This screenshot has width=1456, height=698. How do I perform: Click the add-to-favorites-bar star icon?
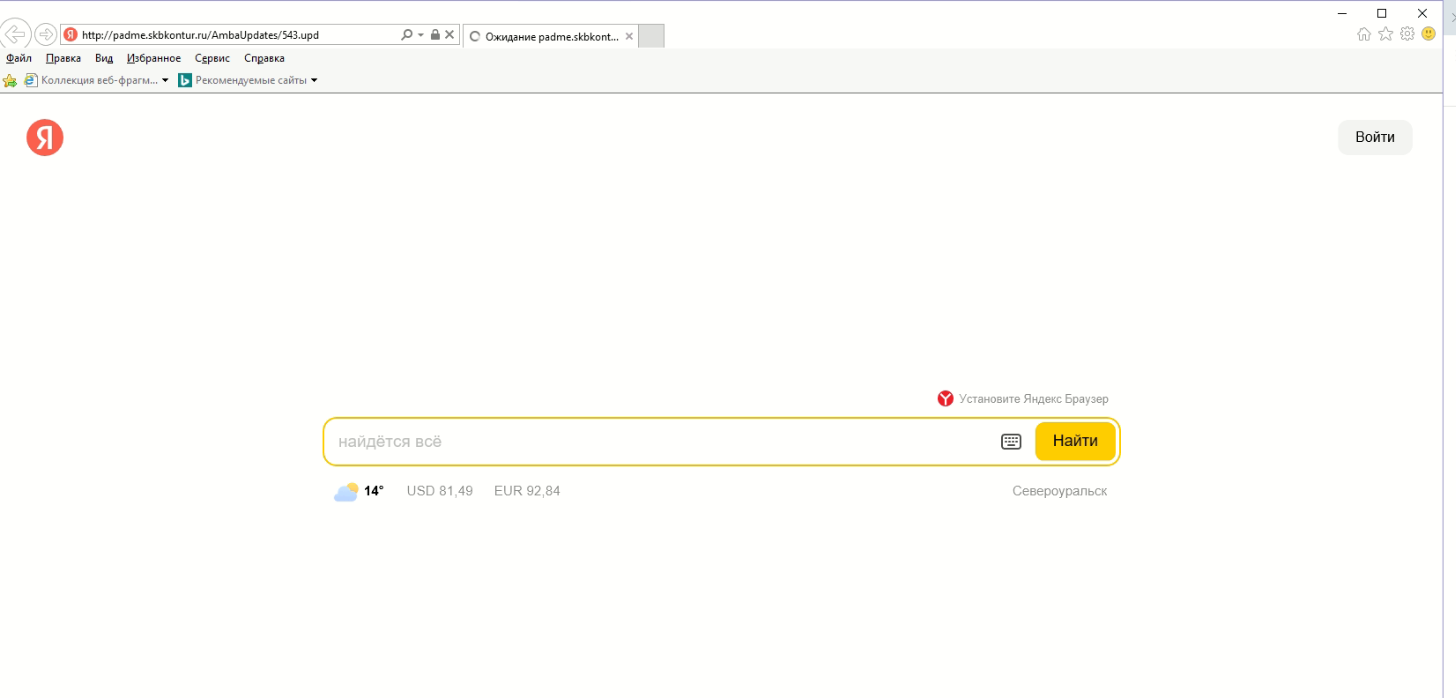[x=10, y=80]
